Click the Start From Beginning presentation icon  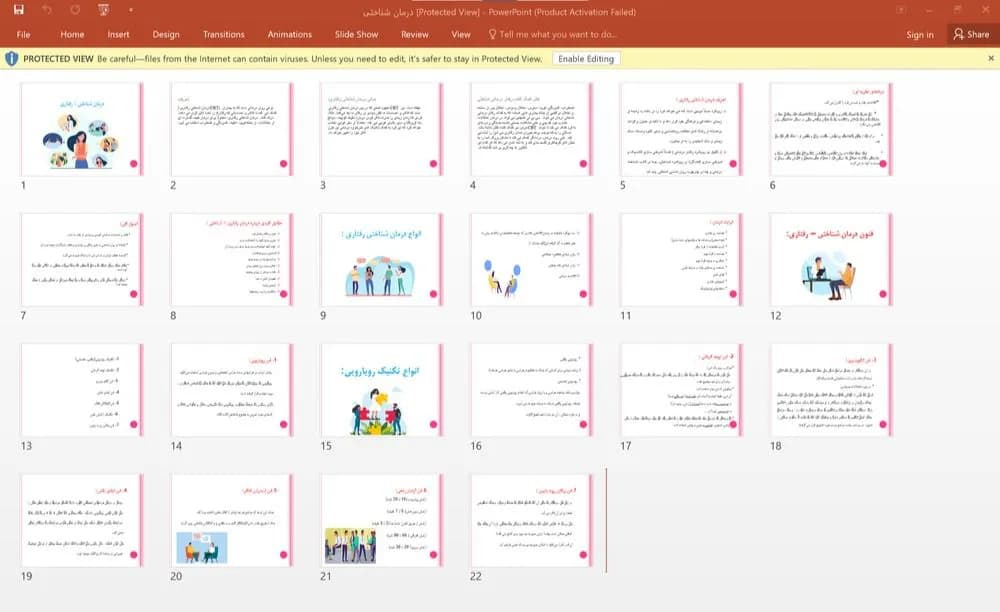tap(103, 10)
